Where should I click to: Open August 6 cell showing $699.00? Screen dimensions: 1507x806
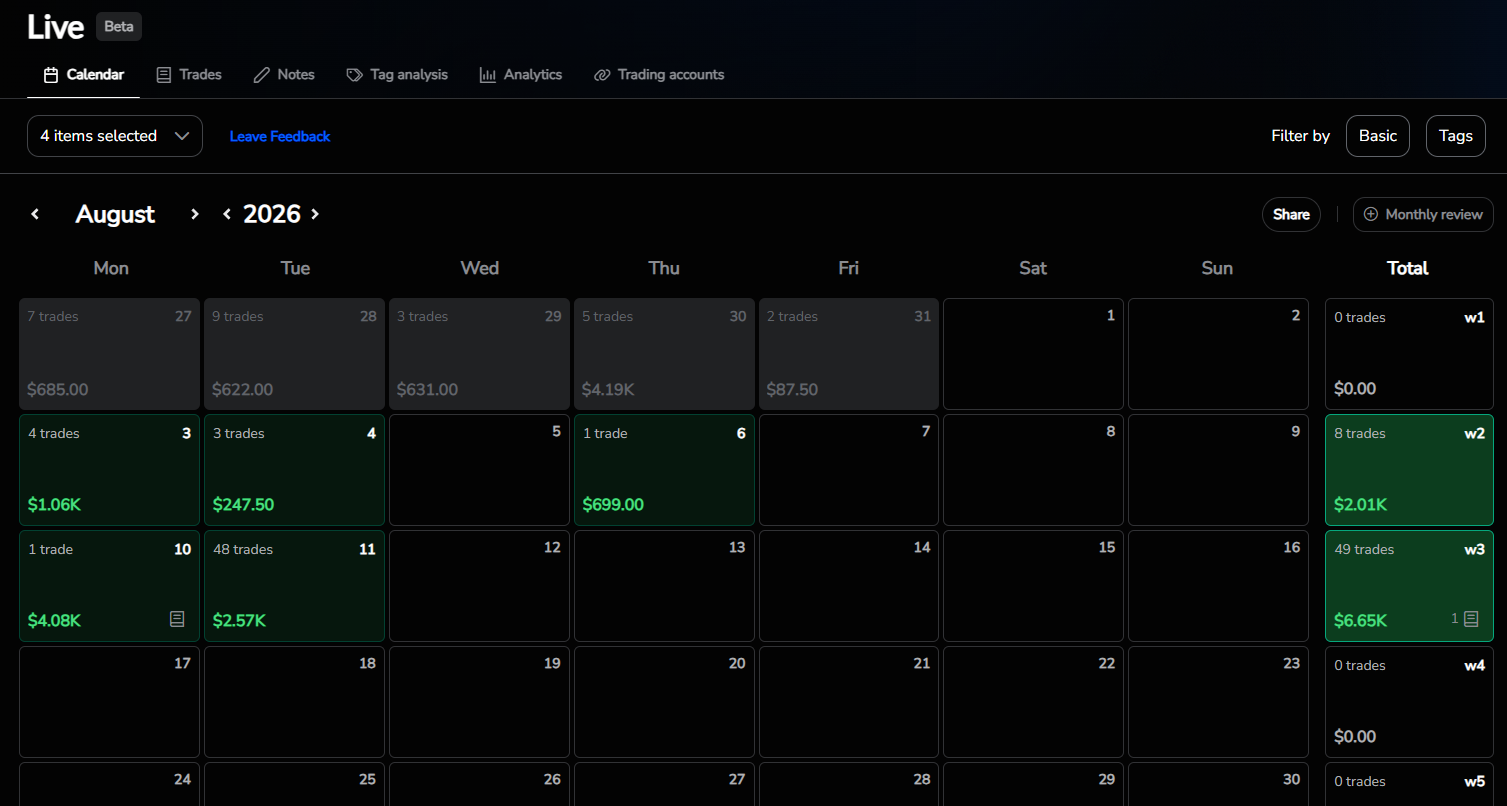pyautogui.click(x=664, y=470)
